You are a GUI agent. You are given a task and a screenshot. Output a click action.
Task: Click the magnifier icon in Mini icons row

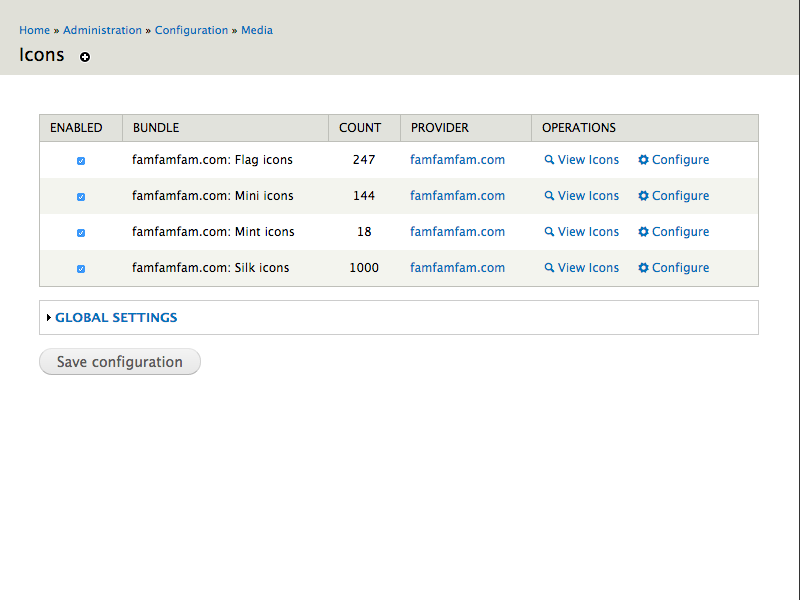549,196
